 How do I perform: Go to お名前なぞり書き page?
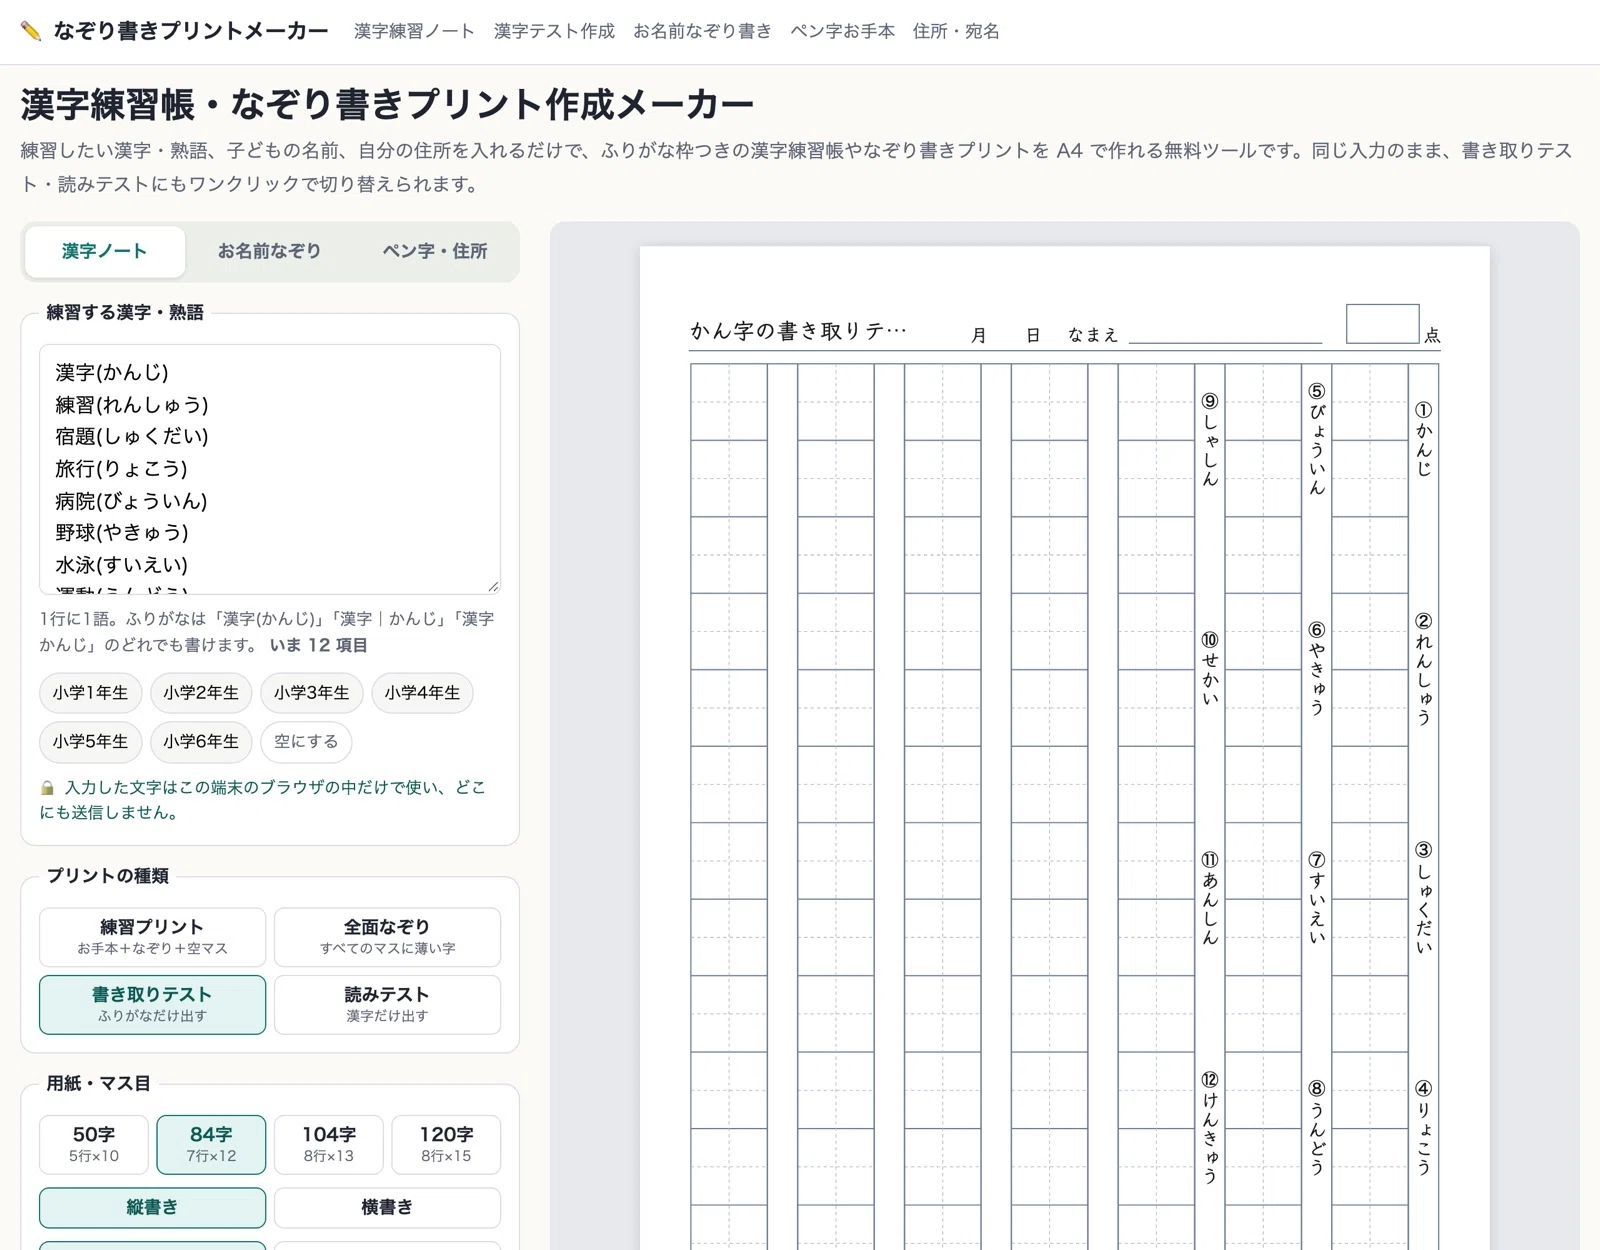coord(702,31)
